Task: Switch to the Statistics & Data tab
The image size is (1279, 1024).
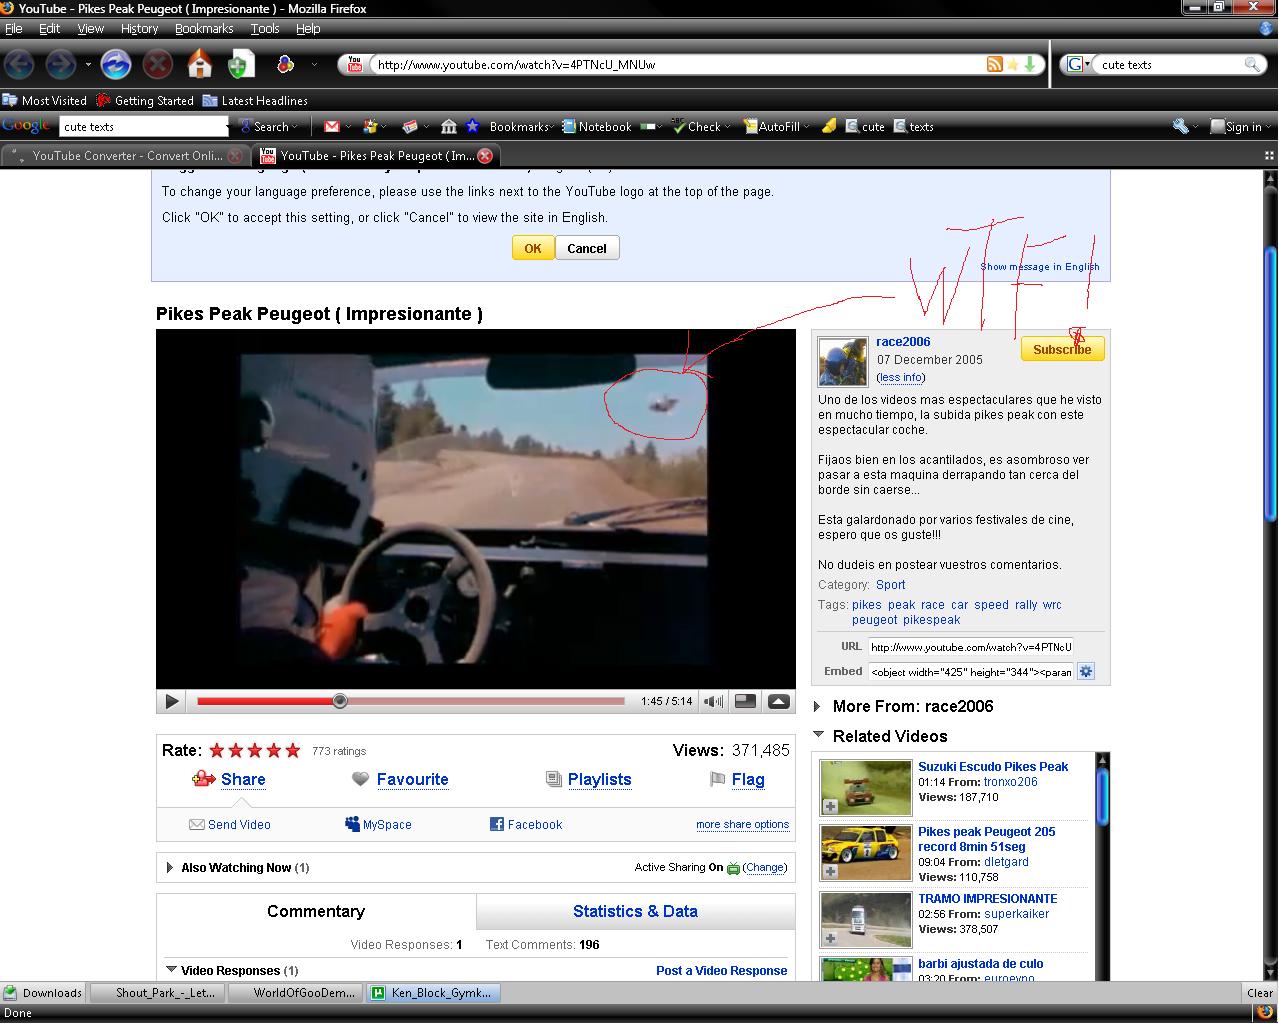Action: (x=635, y=911)
